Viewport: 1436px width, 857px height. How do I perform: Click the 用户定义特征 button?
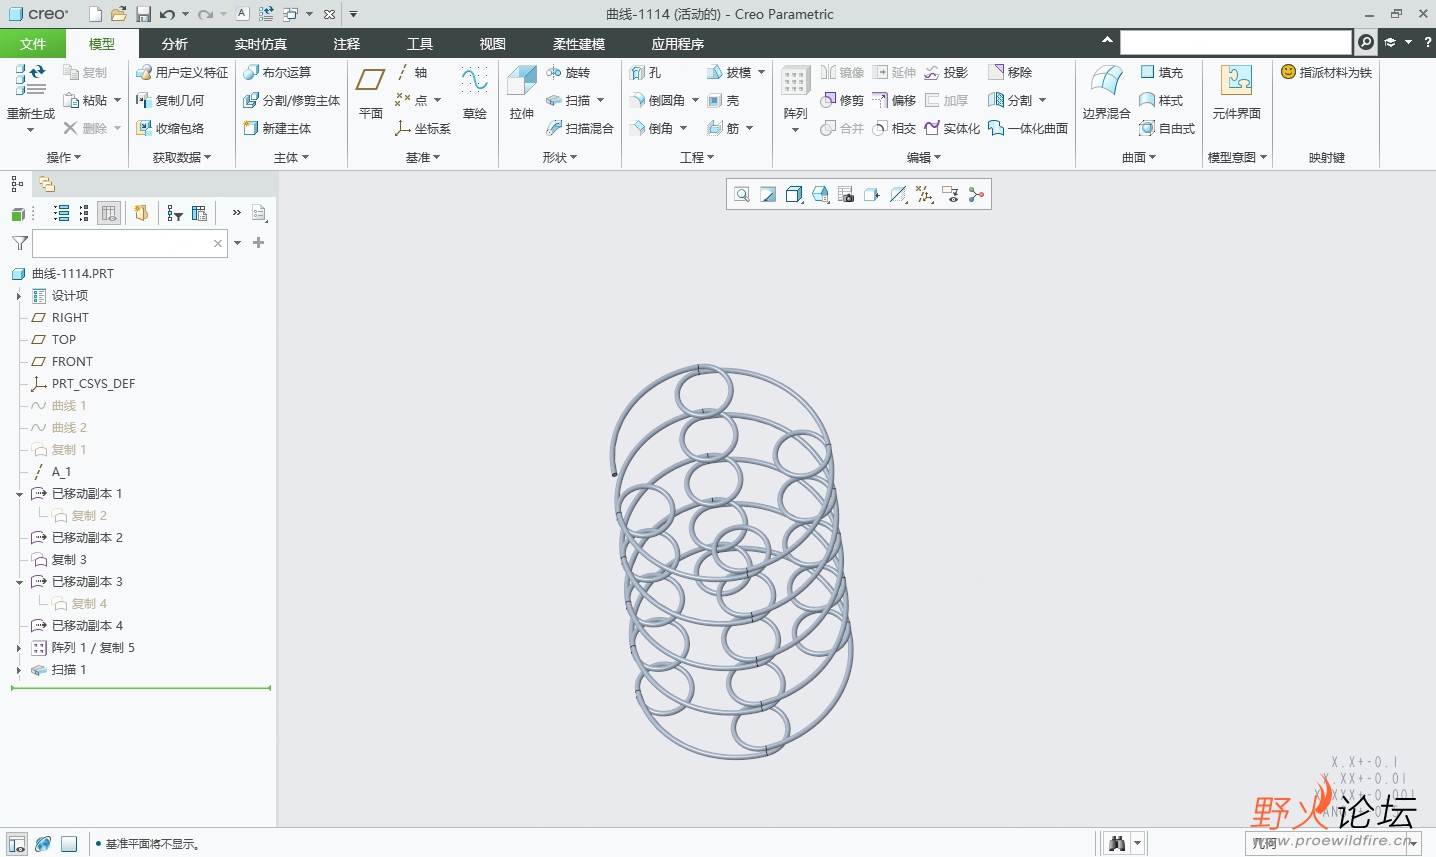click(x=182, y=72)
